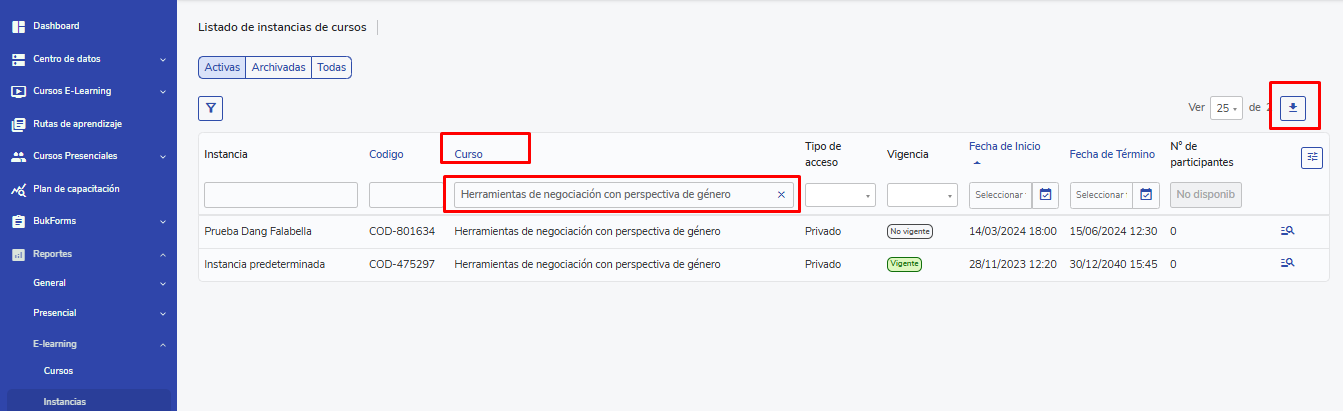Screen dimensions: 1343x411
Task: Open the Vigencia filter dropdown
Action: 922,195
